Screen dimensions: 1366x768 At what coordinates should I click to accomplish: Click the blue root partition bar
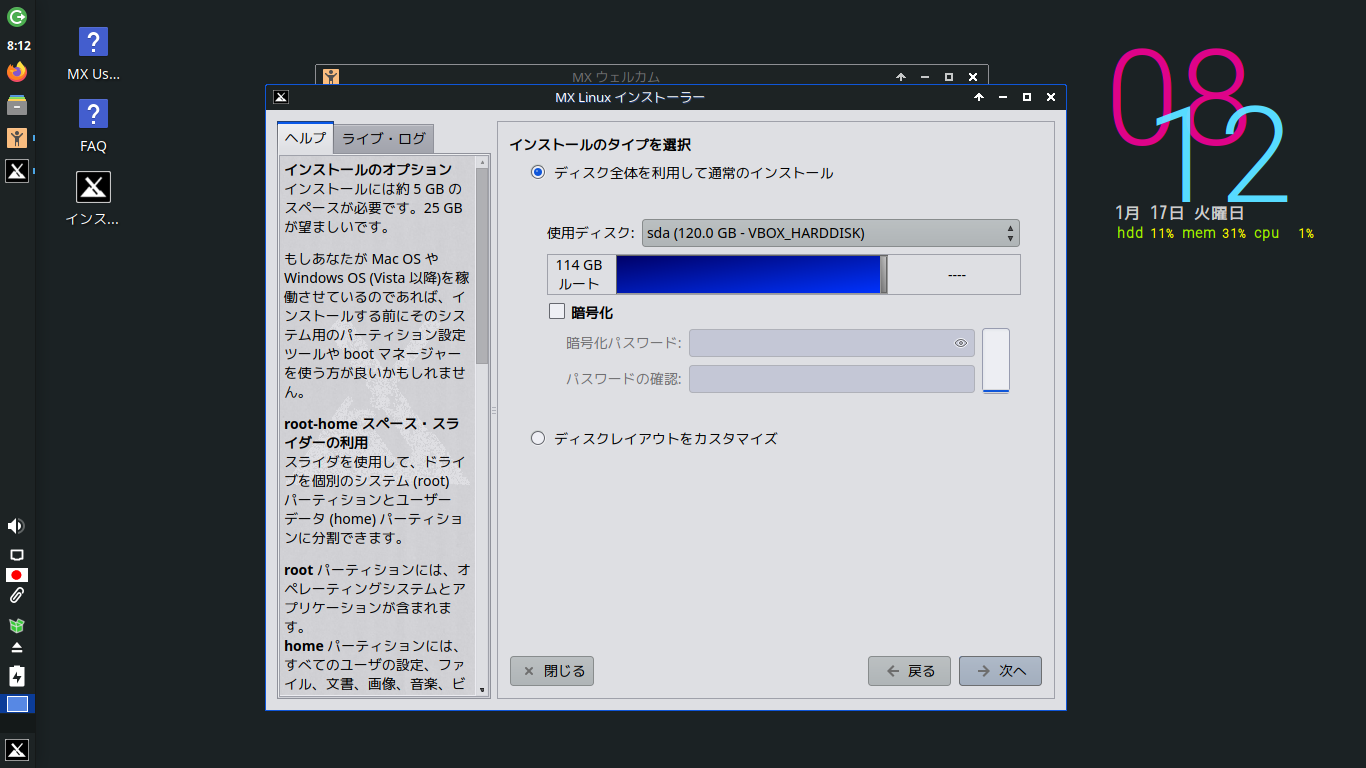coord(748,274)
